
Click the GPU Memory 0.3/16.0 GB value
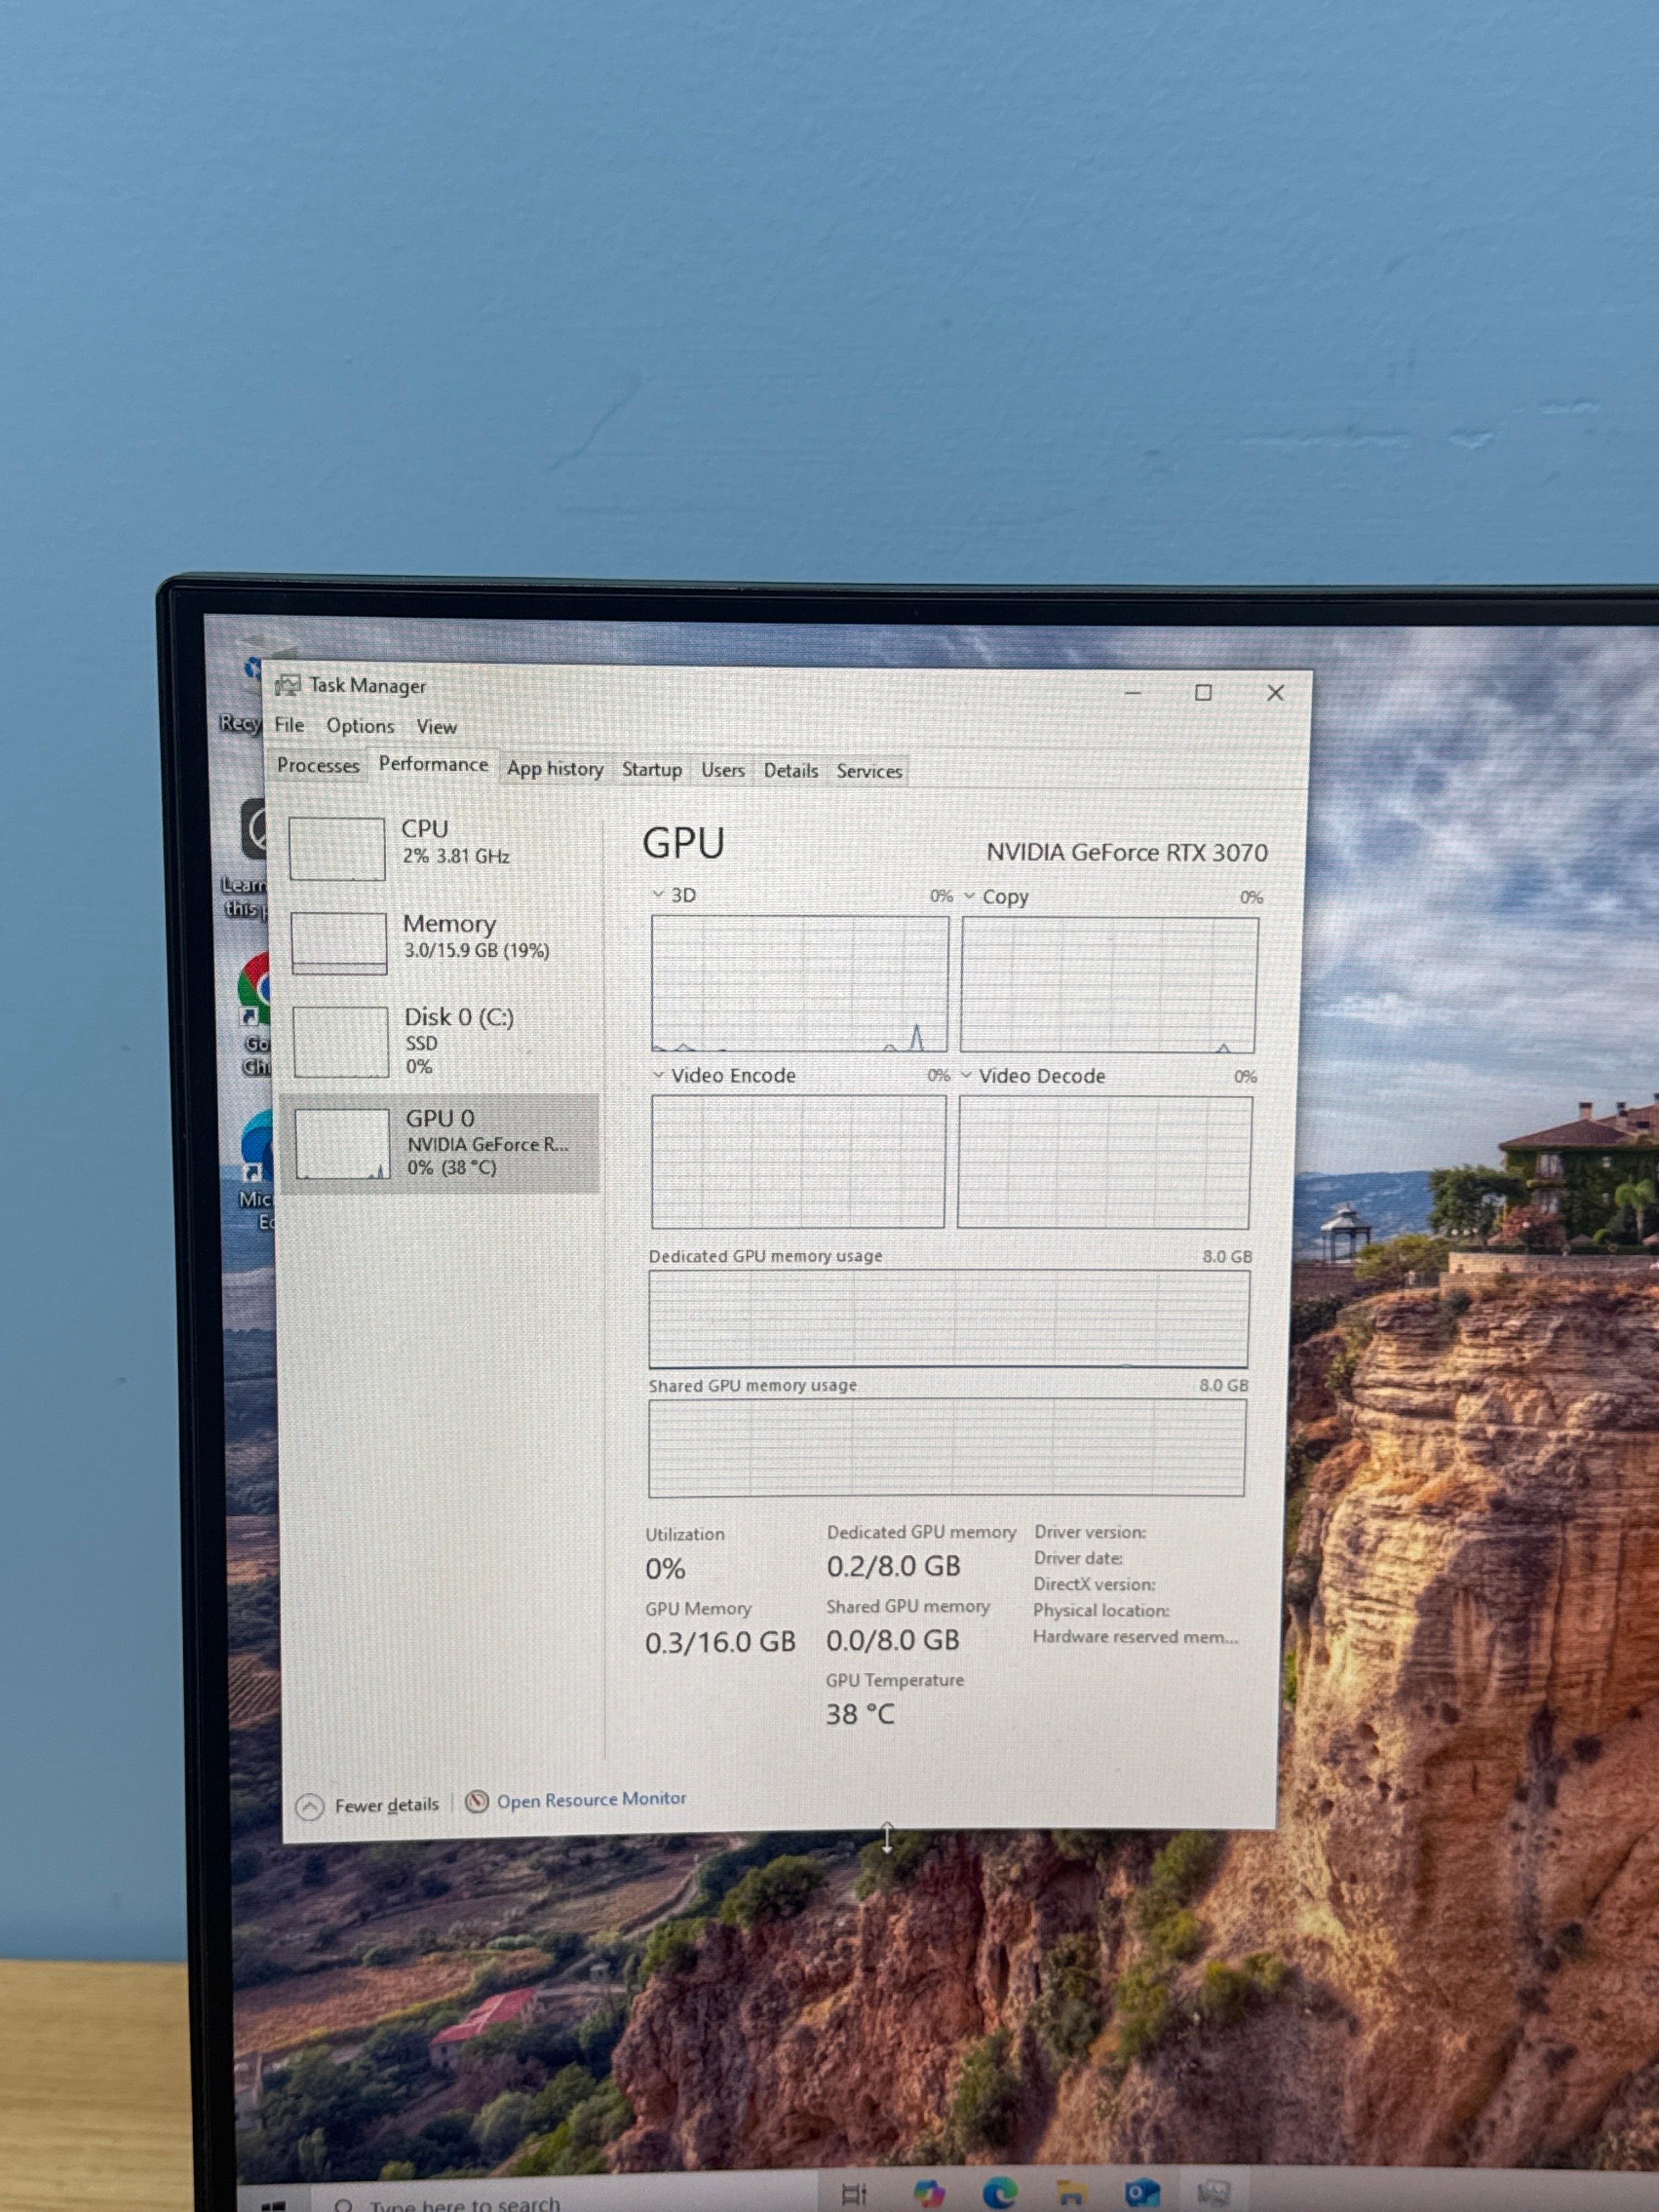pos(720,1642)
